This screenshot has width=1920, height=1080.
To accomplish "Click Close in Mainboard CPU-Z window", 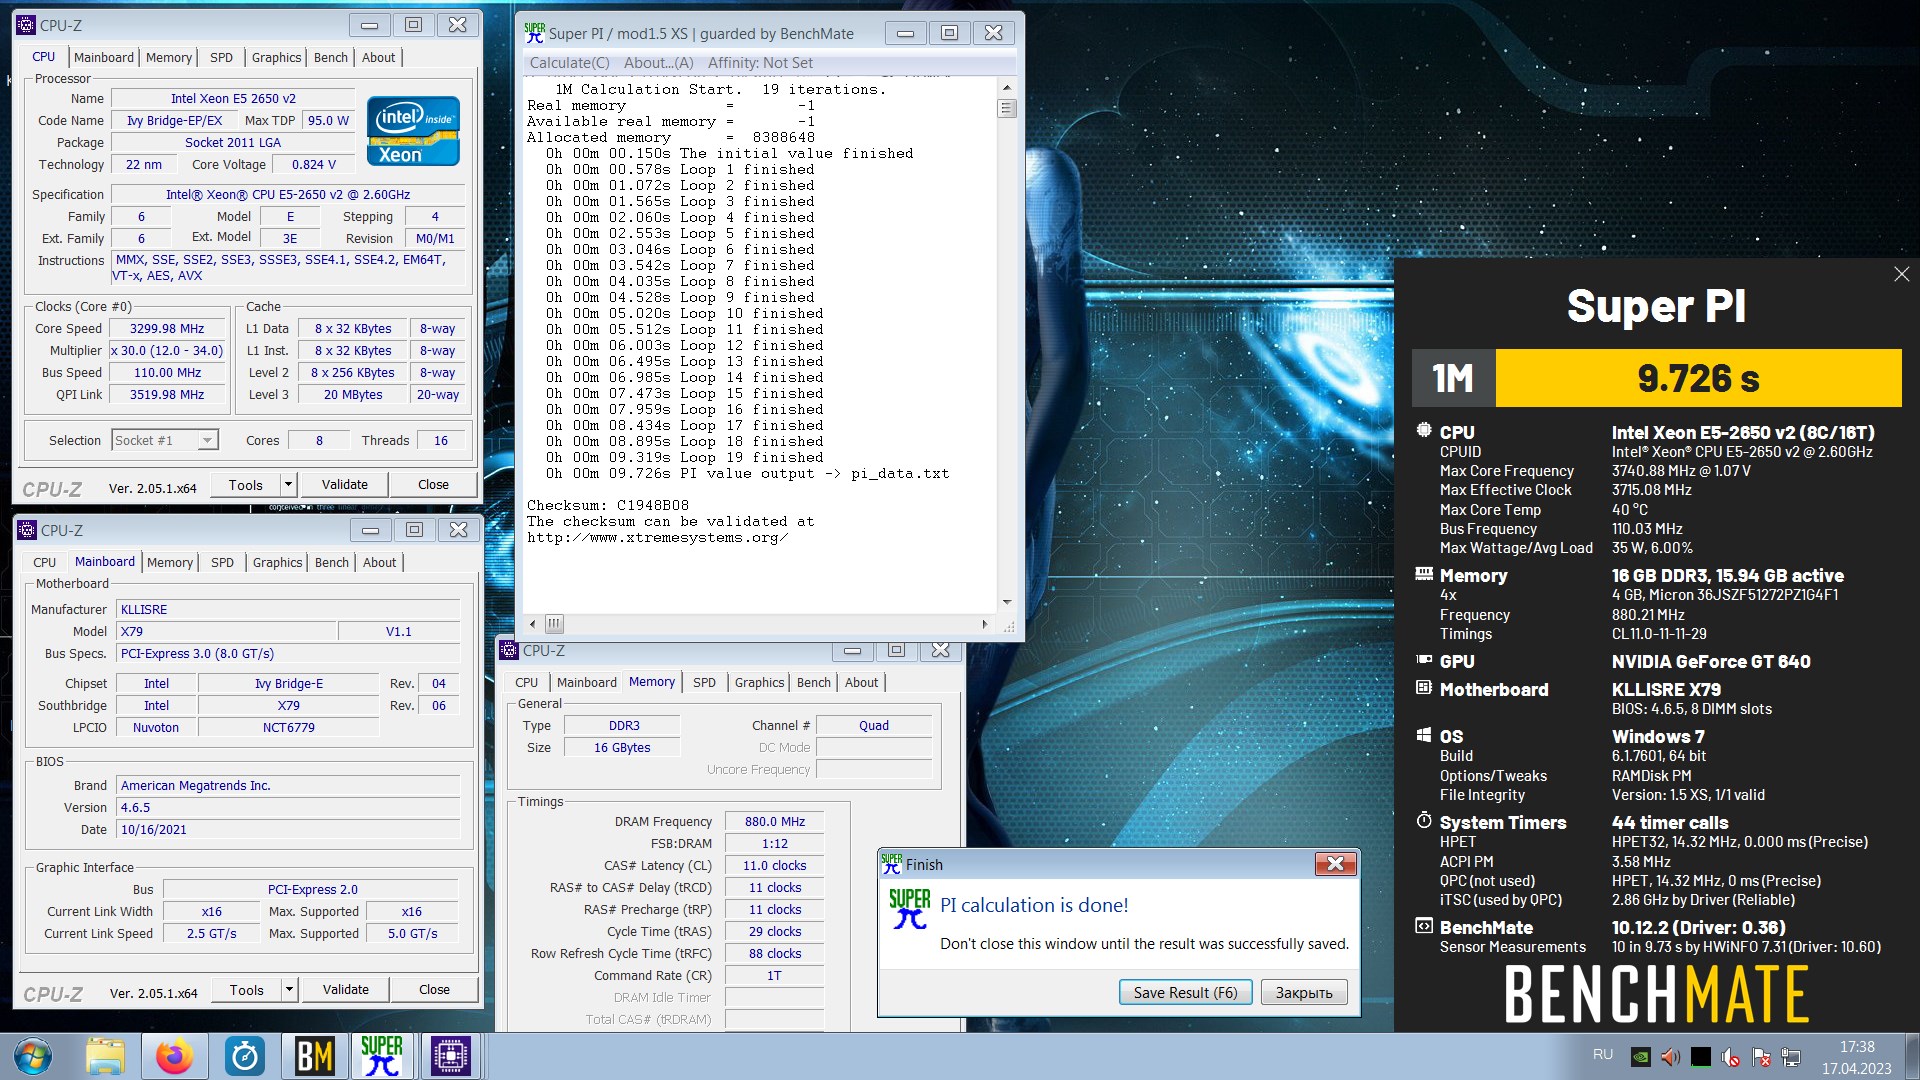I will (434, 989).
